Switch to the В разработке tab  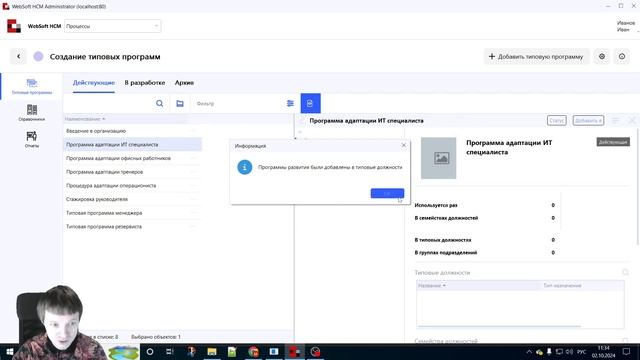145,82
